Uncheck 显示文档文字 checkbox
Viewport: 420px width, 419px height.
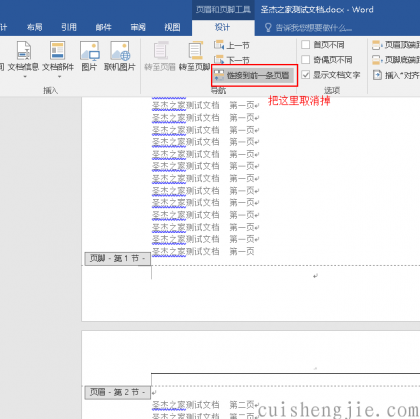click(x=305, y=75)
